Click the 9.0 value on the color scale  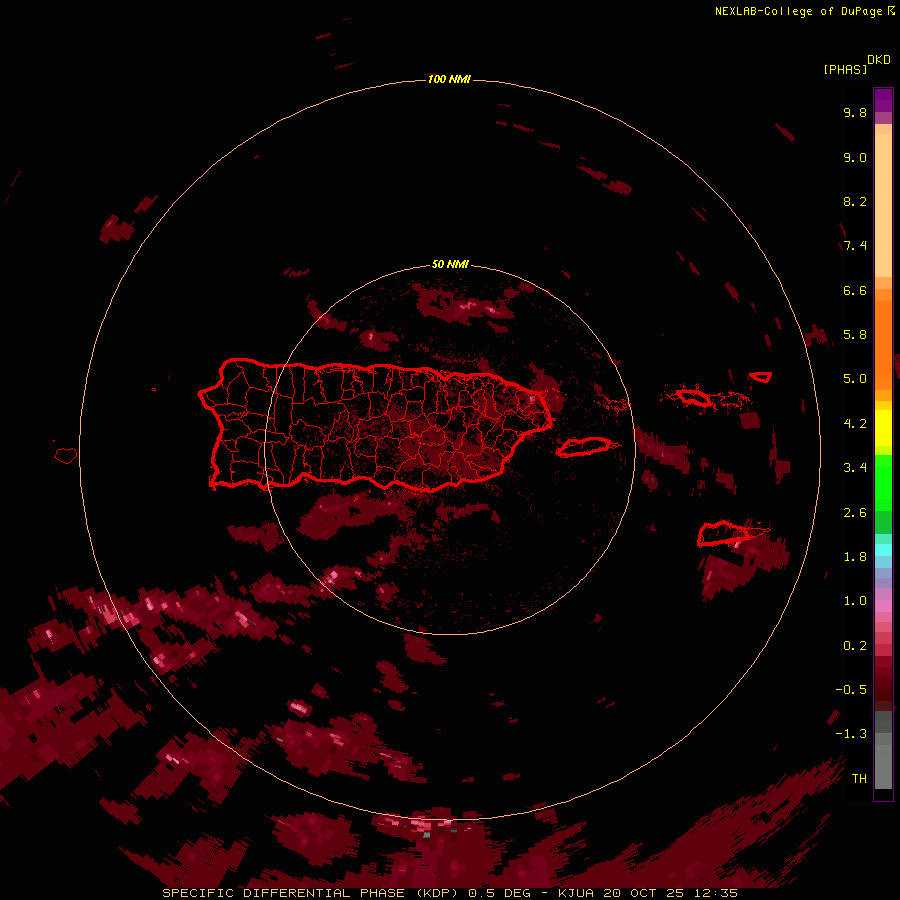coord(855,157)
